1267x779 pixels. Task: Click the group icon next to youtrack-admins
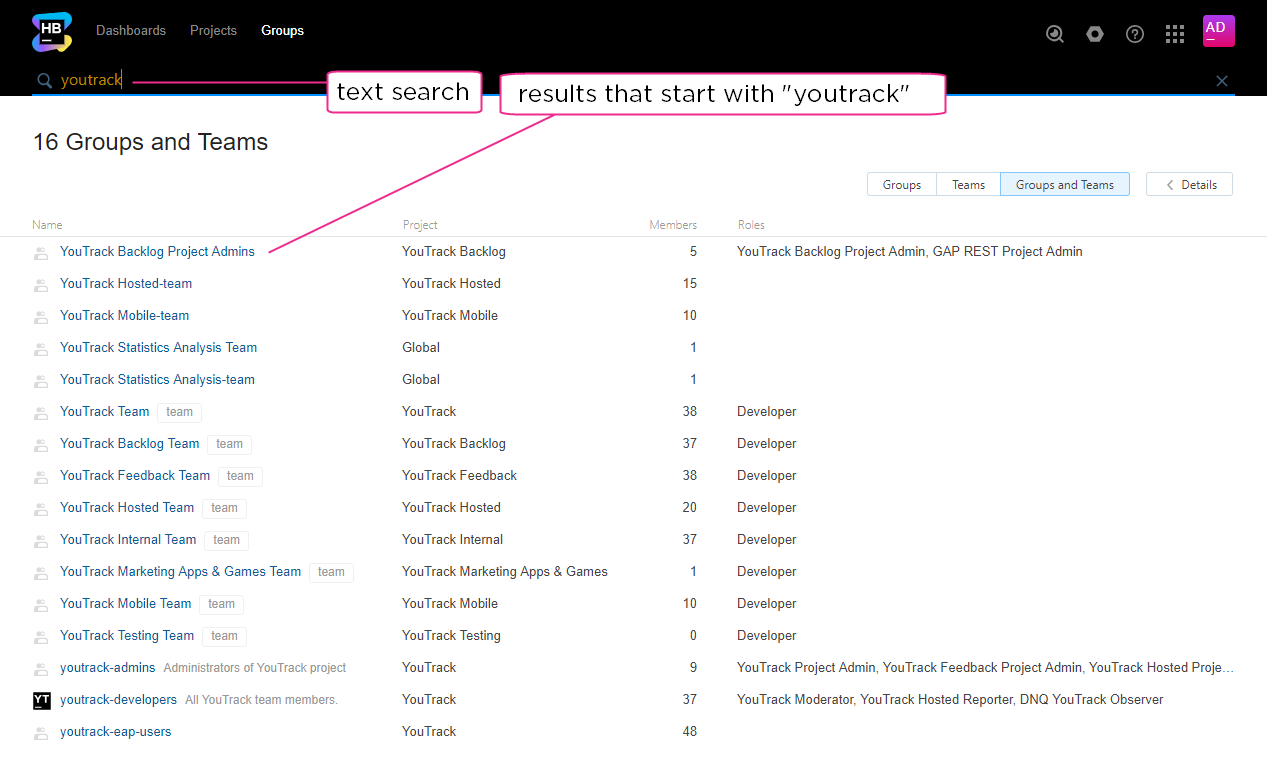pos(41,668)
